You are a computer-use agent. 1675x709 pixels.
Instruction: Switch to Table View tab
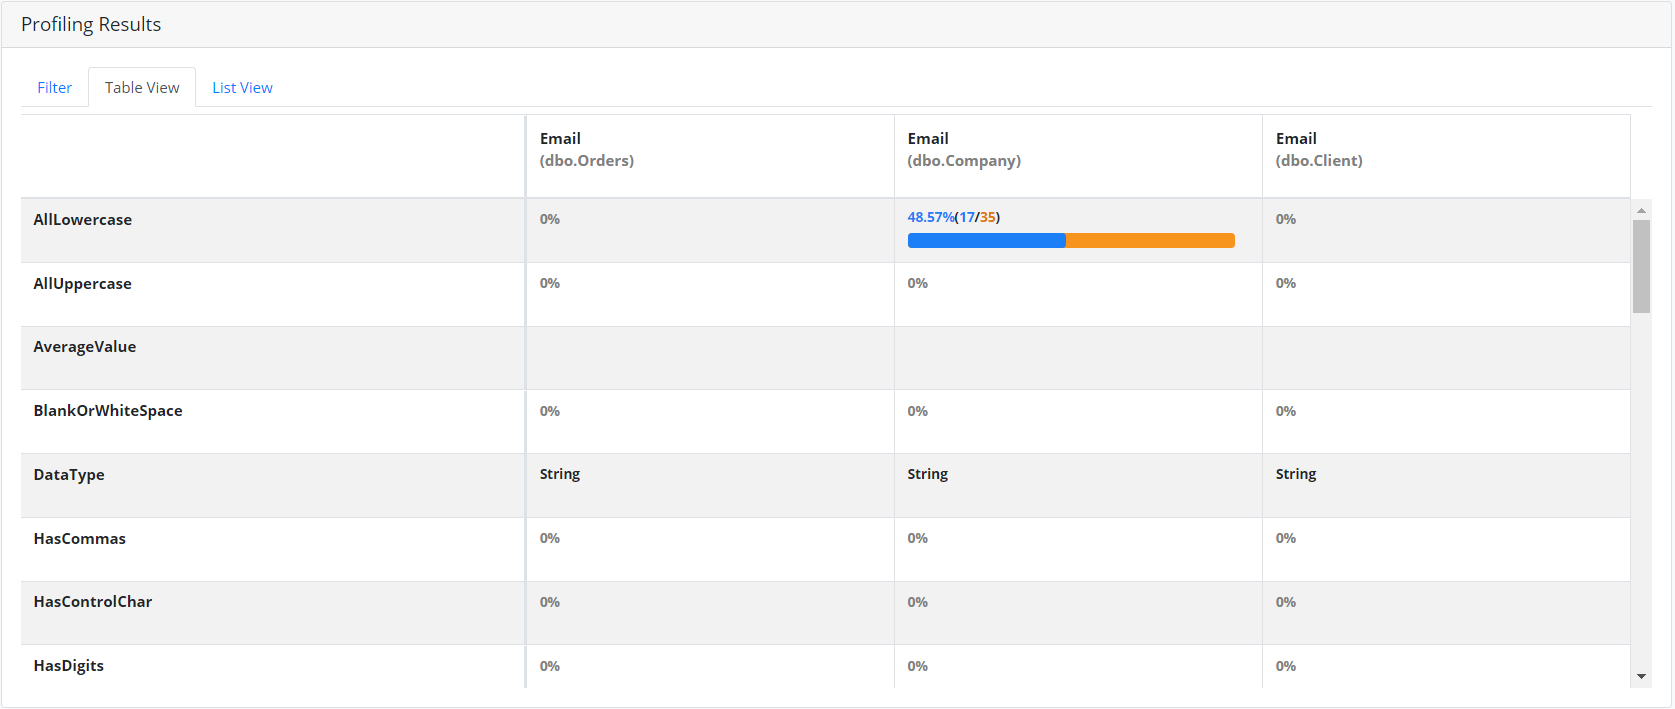142,88
